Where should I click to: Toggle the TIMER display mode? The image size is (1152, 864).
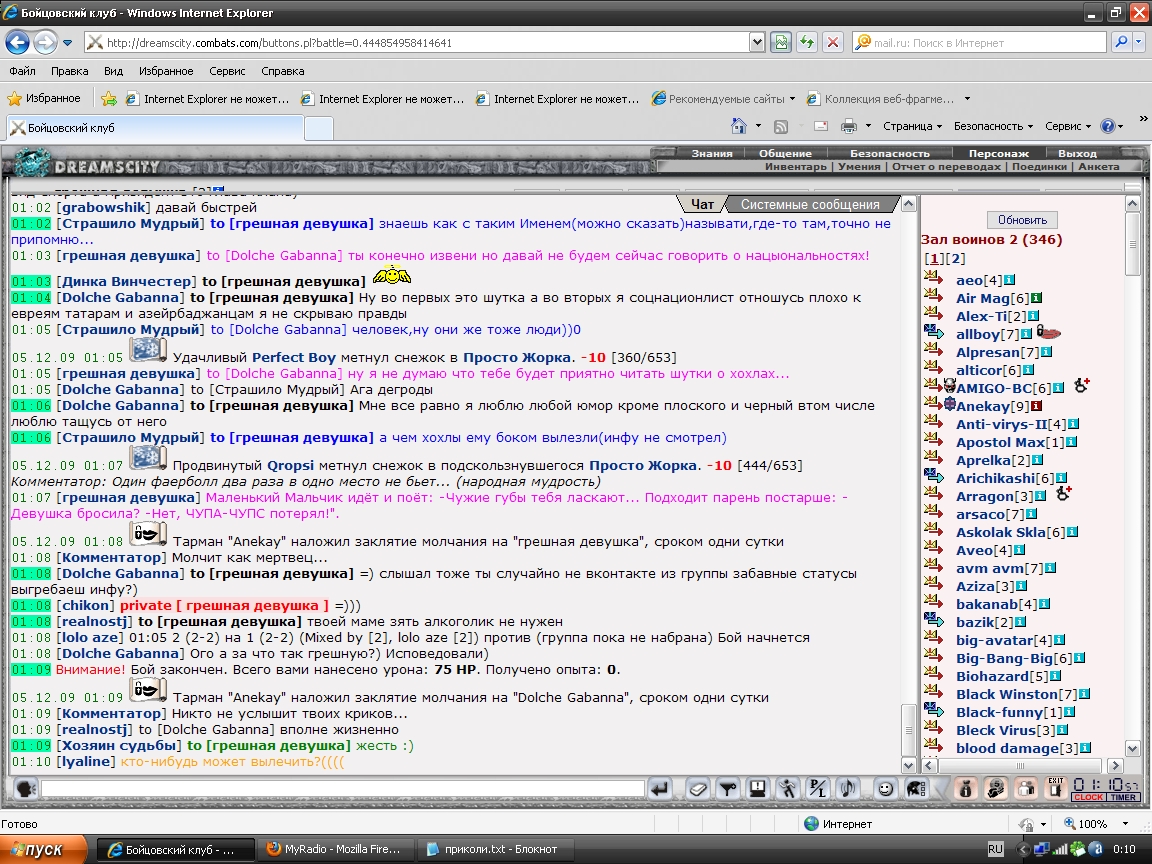pos(1123,797)
